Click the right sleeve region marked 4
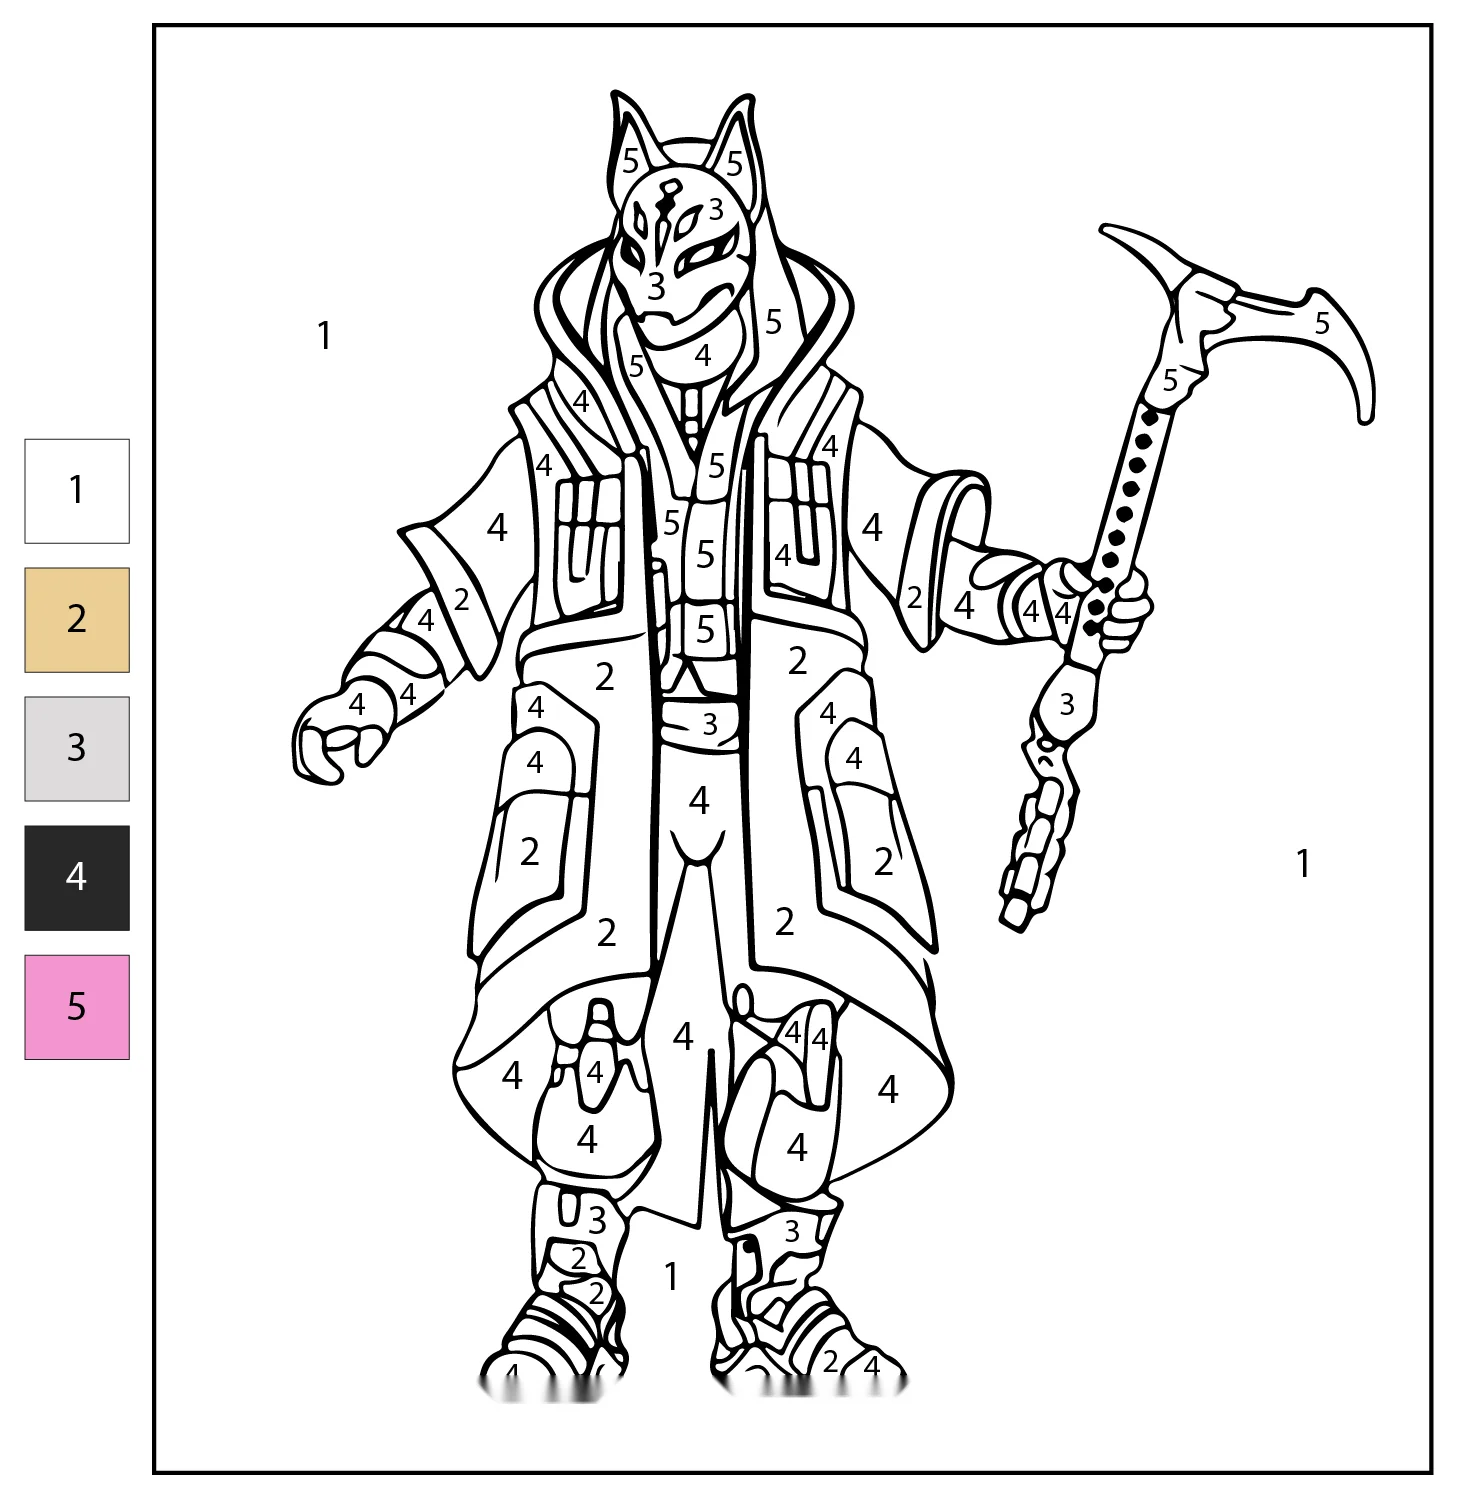 (872, 527)
